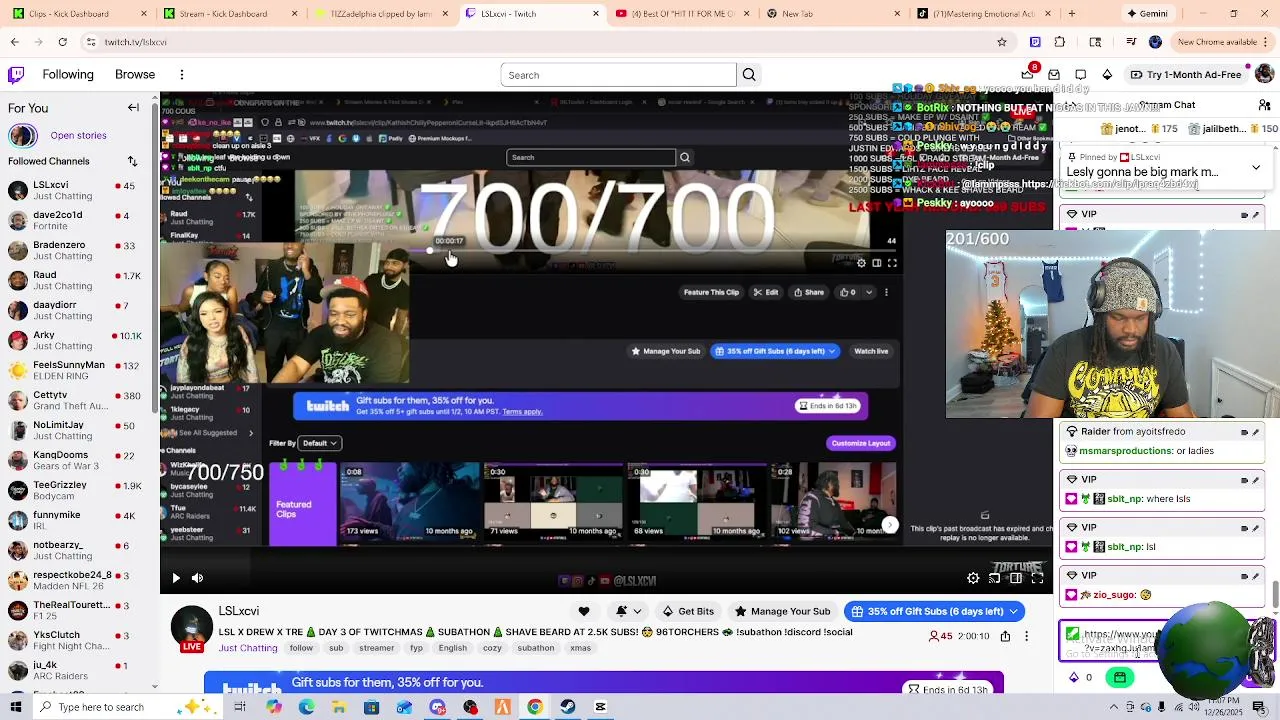Go back to the previous page
The image size is (1280, 720).
click(14, 42)
